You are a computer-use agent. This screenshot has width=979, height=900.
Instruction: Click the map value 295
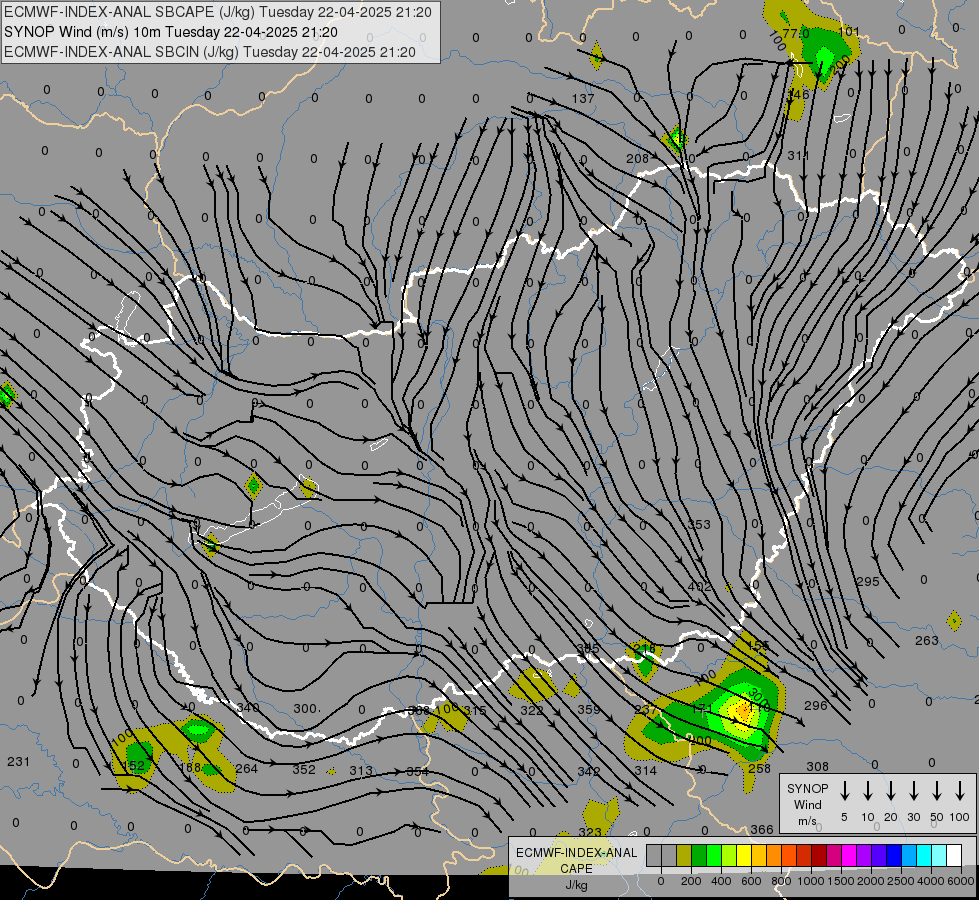click(x=868, y=581)
